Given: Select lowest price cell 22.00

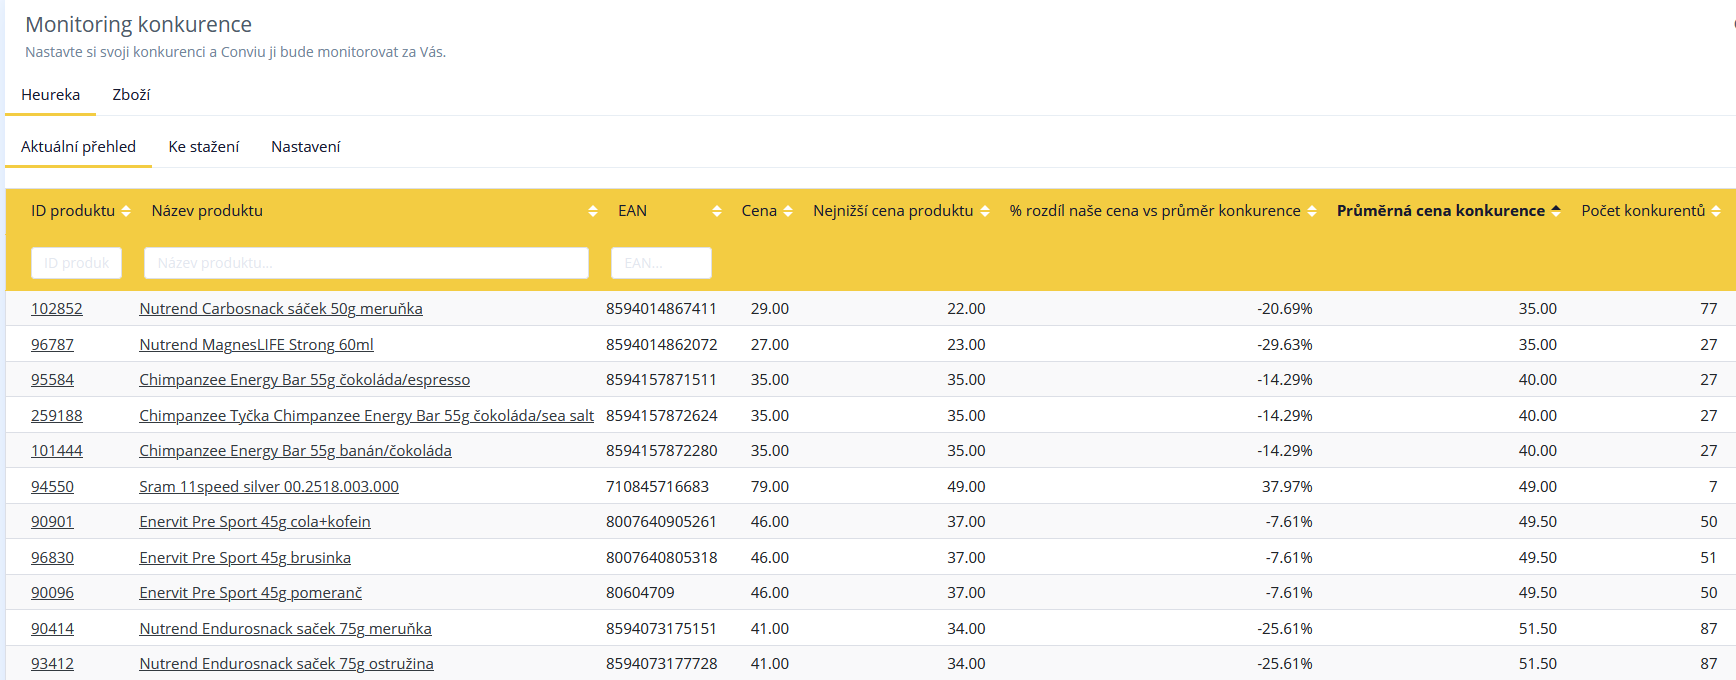Looking at the screenshot, I should click(x=966, y=309).
